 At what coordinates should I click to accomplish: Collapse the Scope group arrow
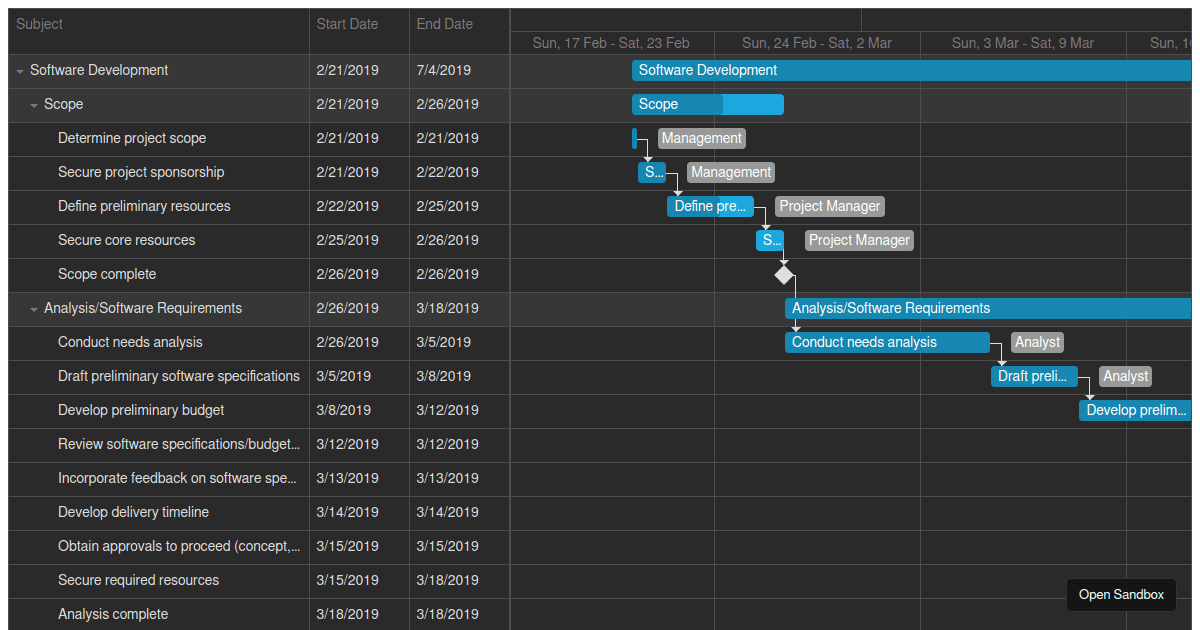(x=34, y=105)
